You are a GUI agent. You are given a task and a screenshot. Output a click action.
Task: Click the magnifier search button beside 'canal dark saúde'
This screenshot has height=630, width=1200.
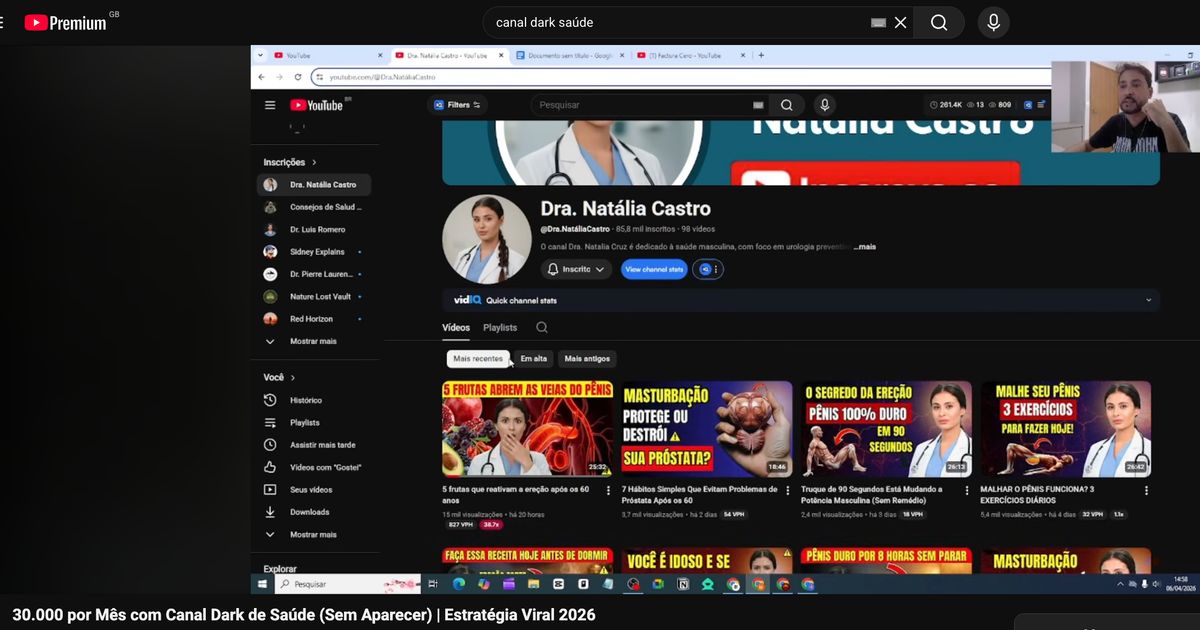[939, 22]
